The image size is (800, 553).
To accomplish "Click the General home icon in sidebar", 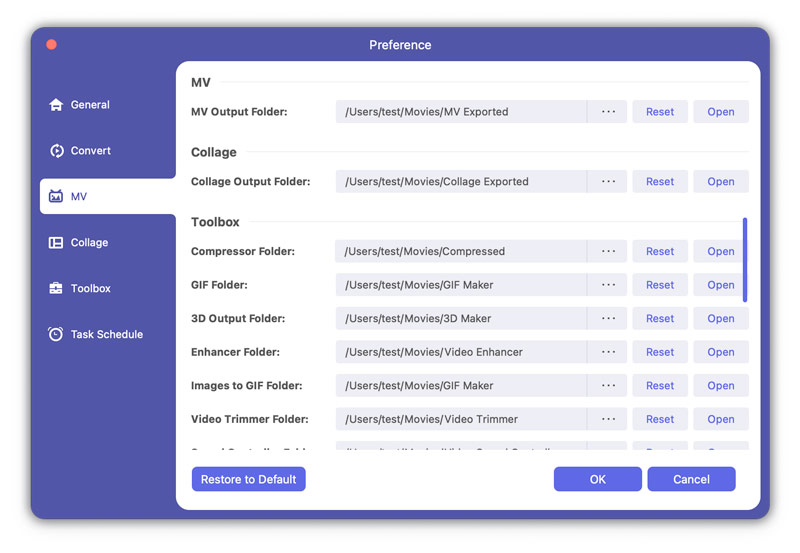I will click(x=56, y=105).
